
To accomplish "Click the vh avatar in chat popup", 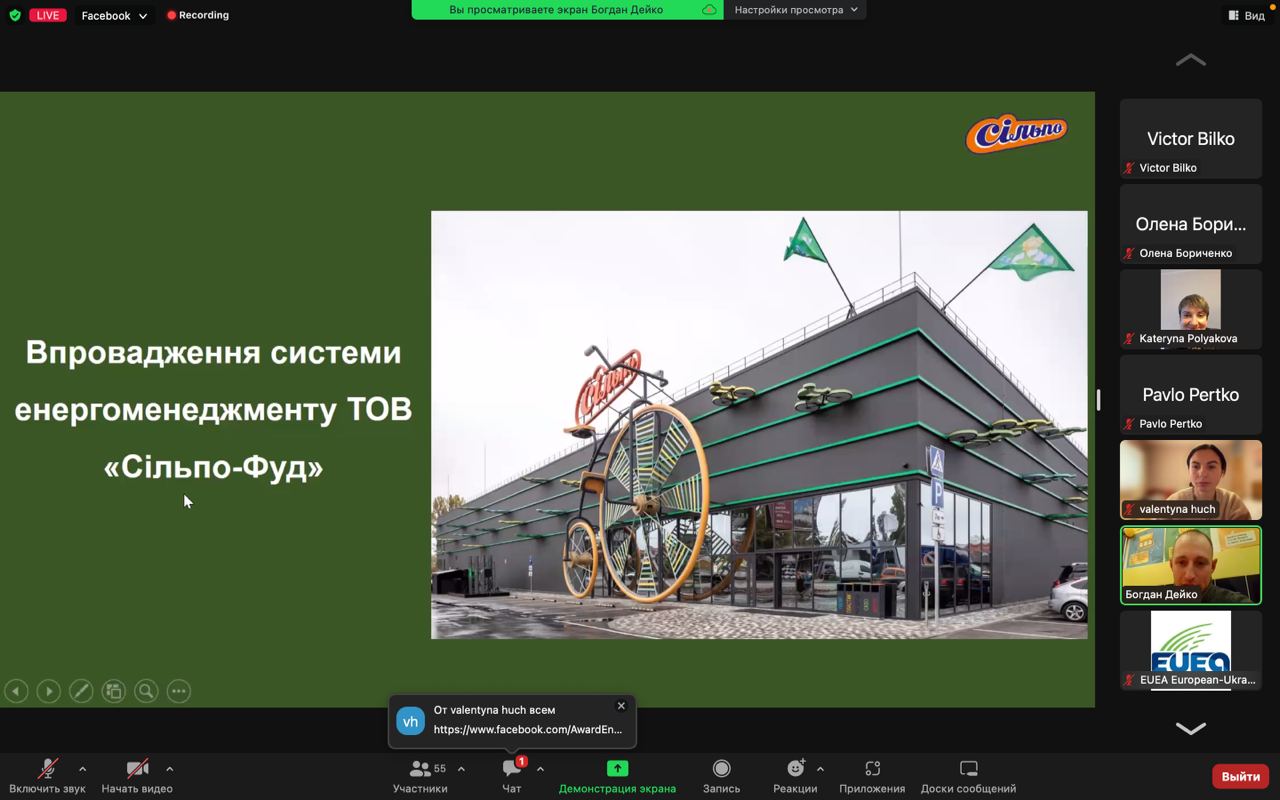I will coord(410,721).
